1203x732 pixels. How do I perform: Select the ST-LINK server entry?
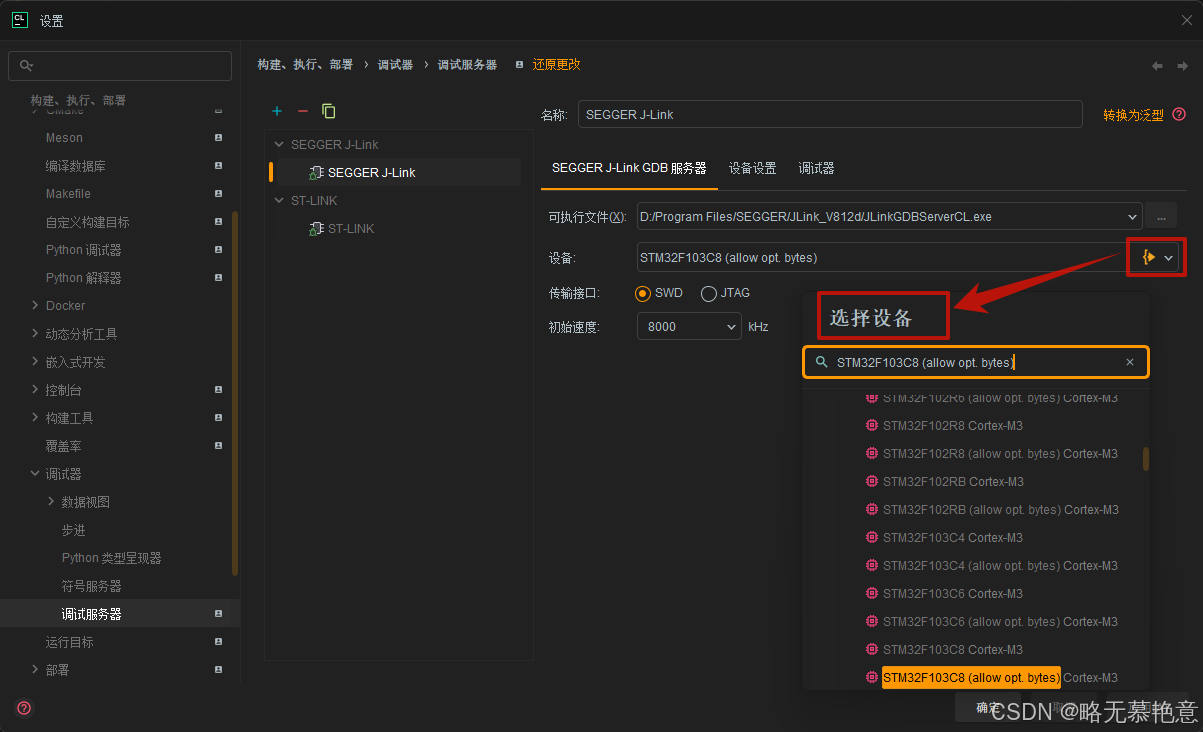pos(351,229)
